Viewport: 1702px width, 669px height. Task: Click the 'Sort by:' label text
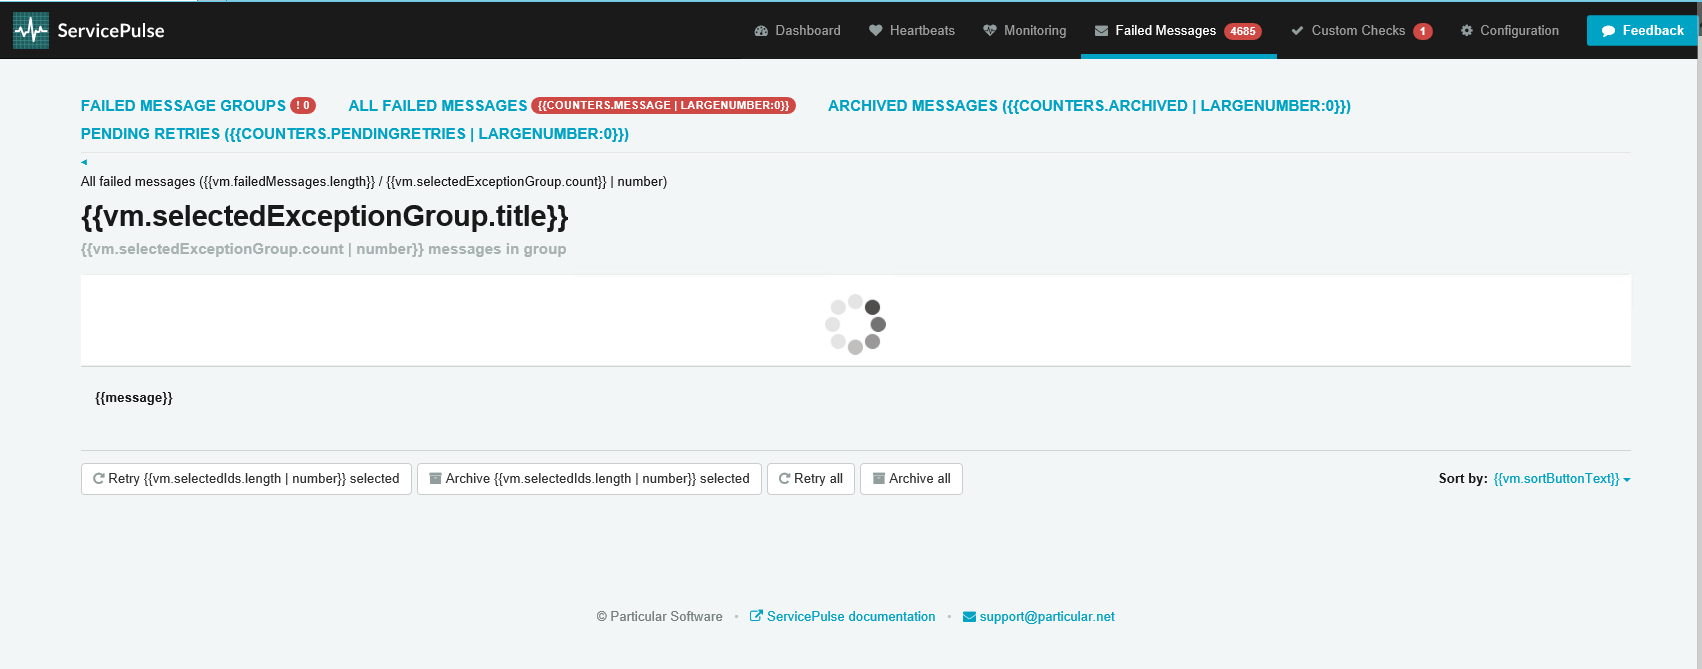coord(1463,479)
